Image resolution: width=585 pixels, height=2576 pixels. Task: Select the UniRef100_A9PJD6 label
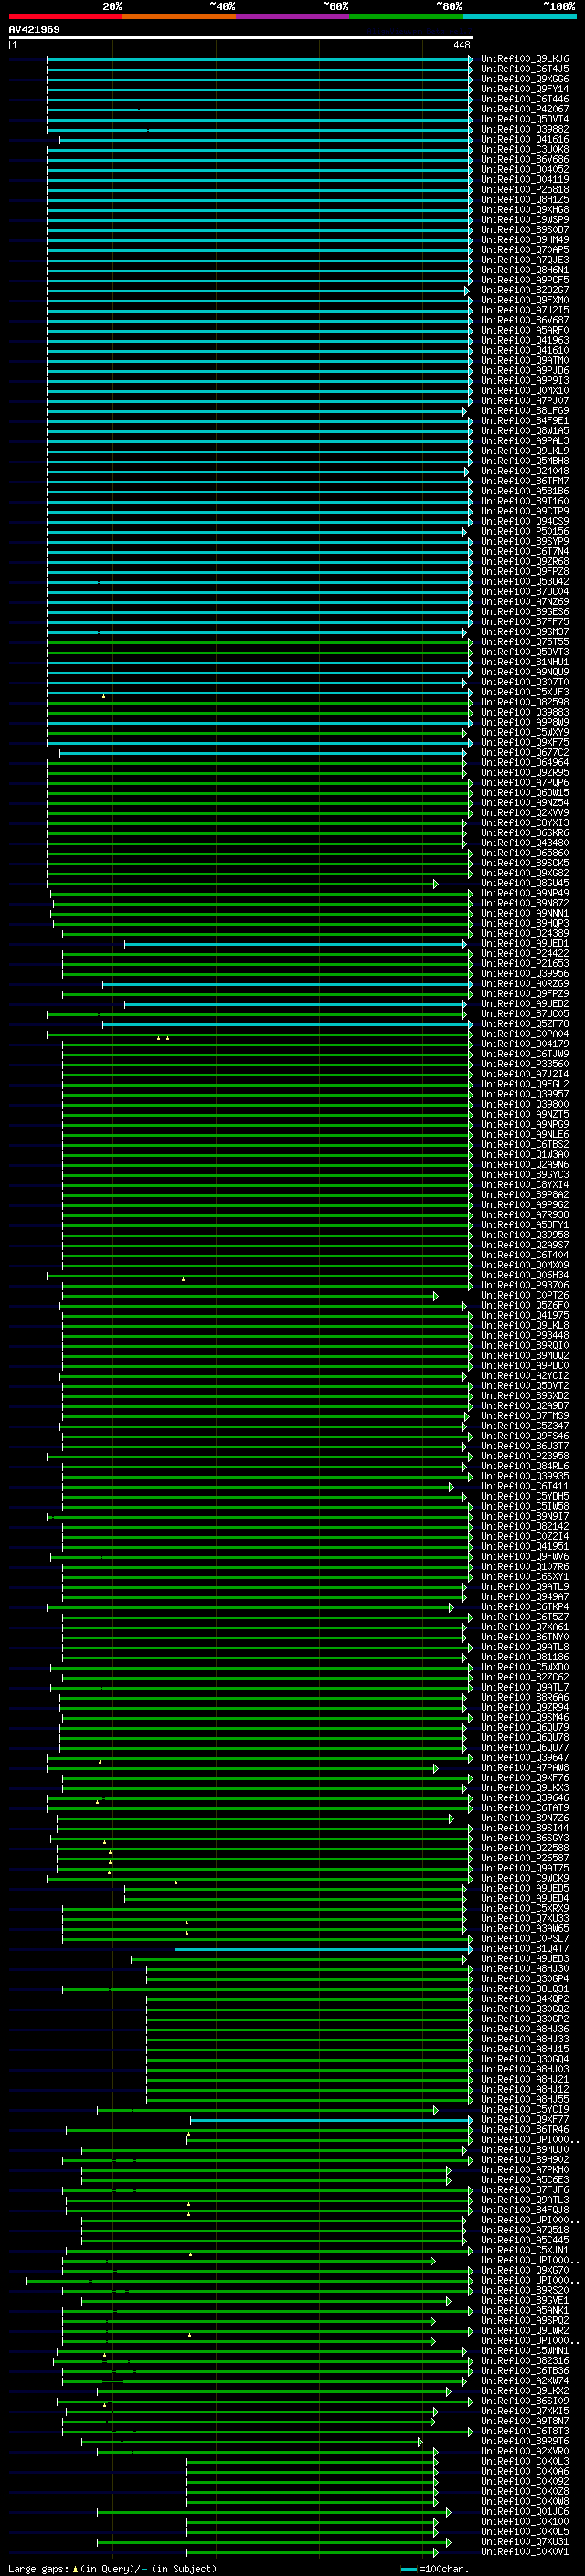pos(525,370)
